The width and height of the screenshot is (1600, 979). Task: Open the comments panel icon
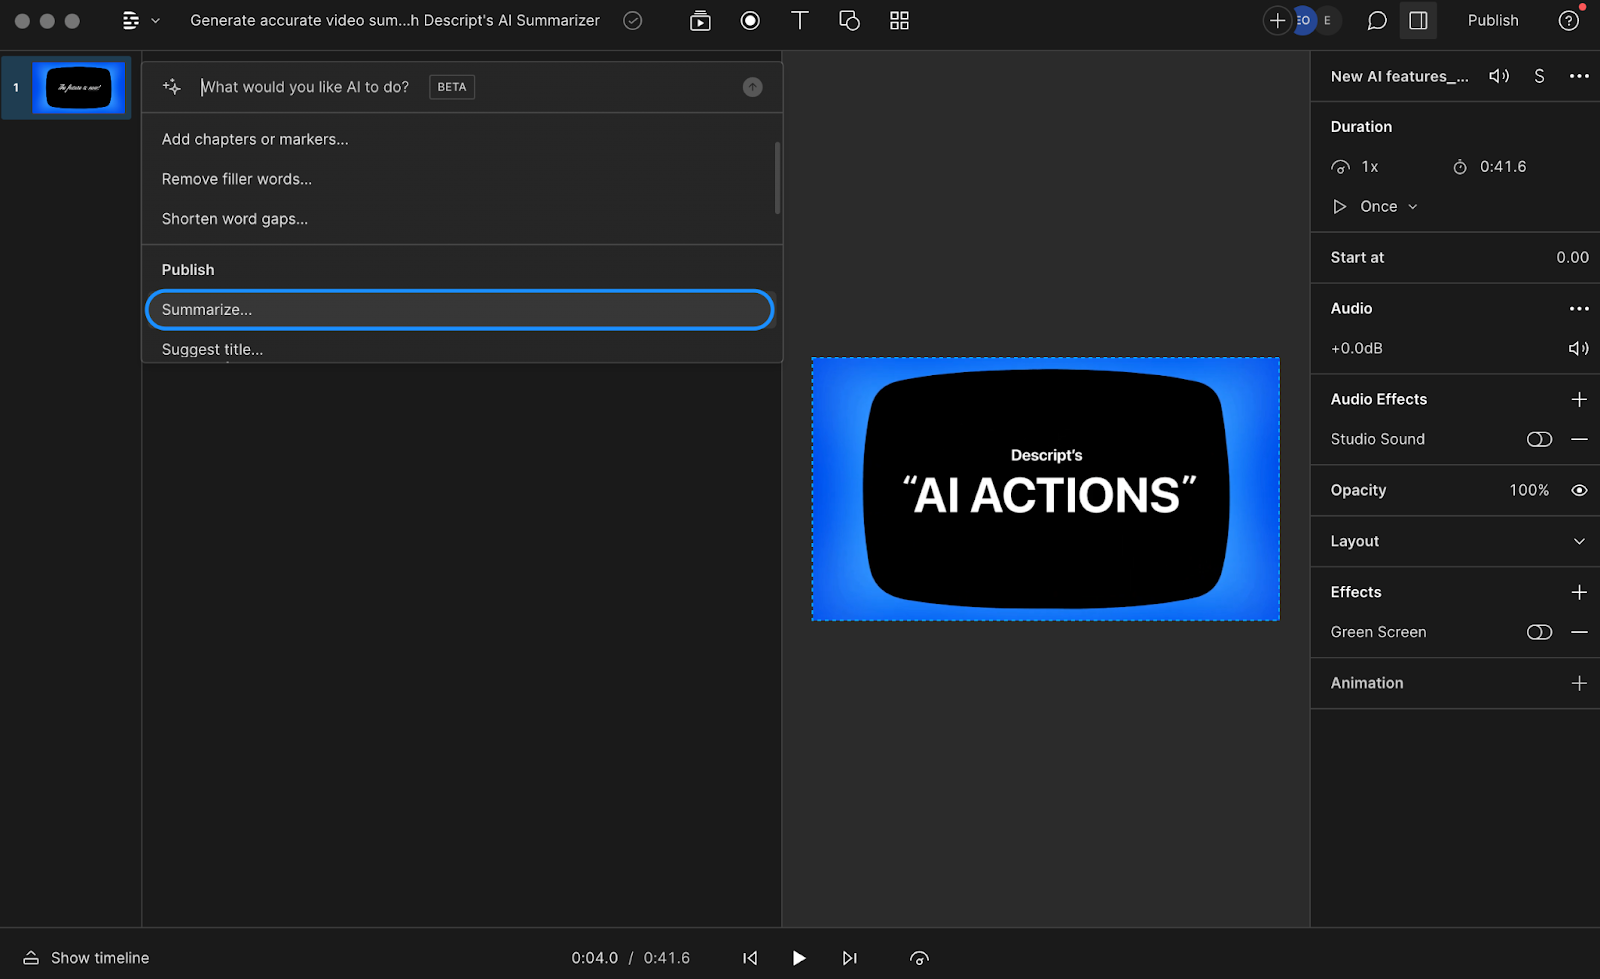point(1377,21)
